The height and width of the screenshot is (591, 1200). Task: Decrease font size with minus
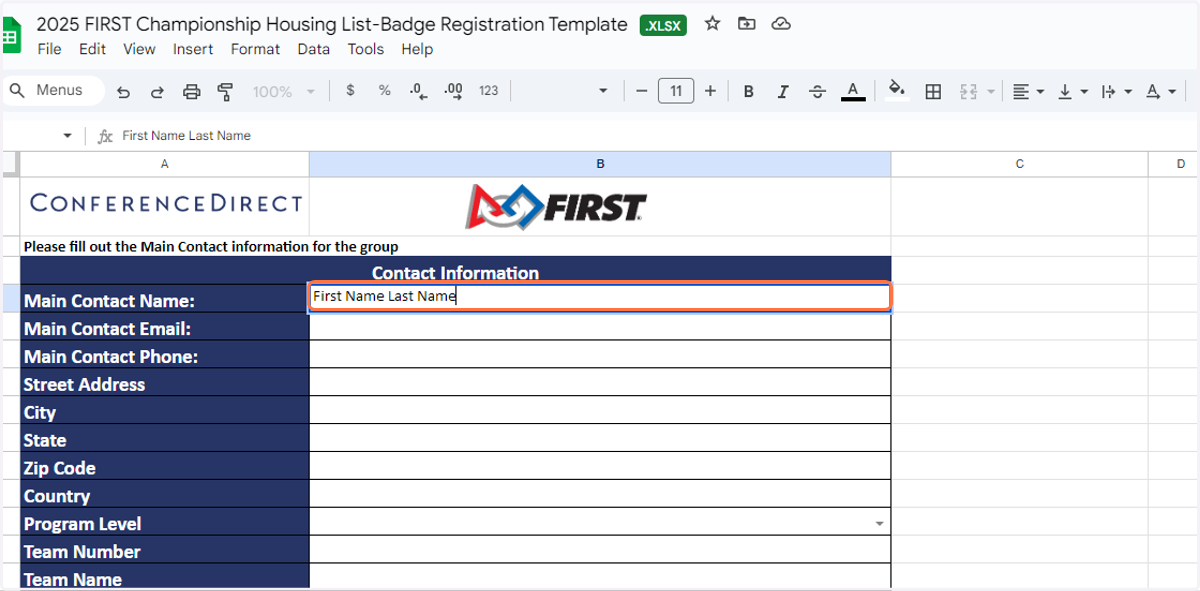641,91
